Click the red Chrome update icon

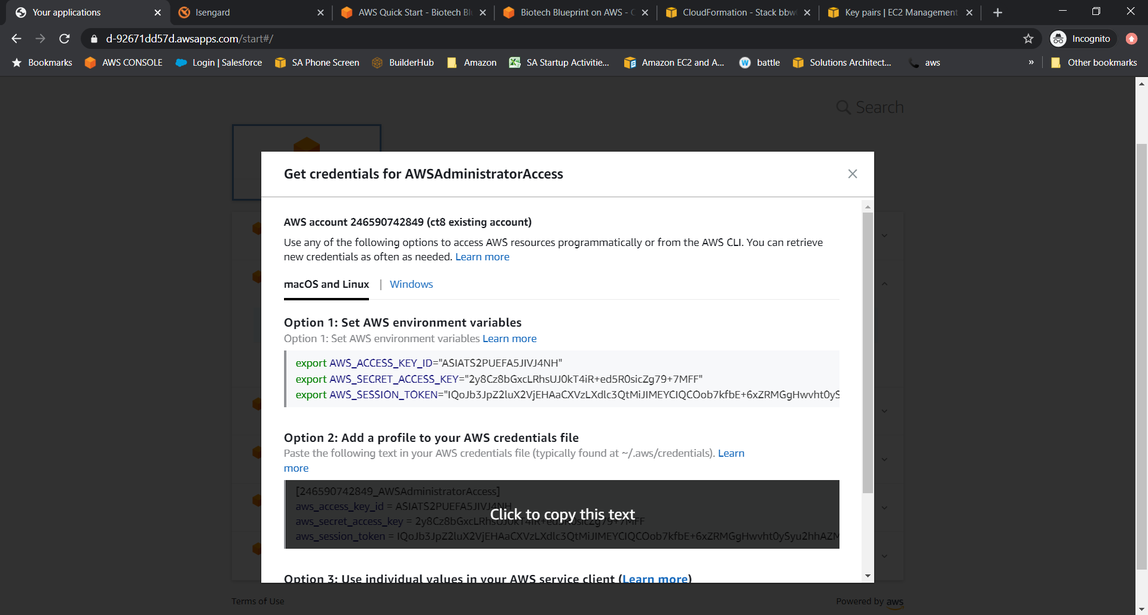coord(1131,38)
